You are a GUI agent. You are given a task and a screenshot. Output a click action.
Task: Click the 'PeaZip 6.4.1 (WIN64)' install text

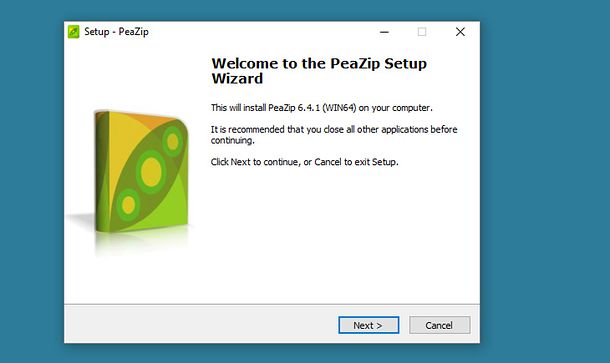pos(312,108)
